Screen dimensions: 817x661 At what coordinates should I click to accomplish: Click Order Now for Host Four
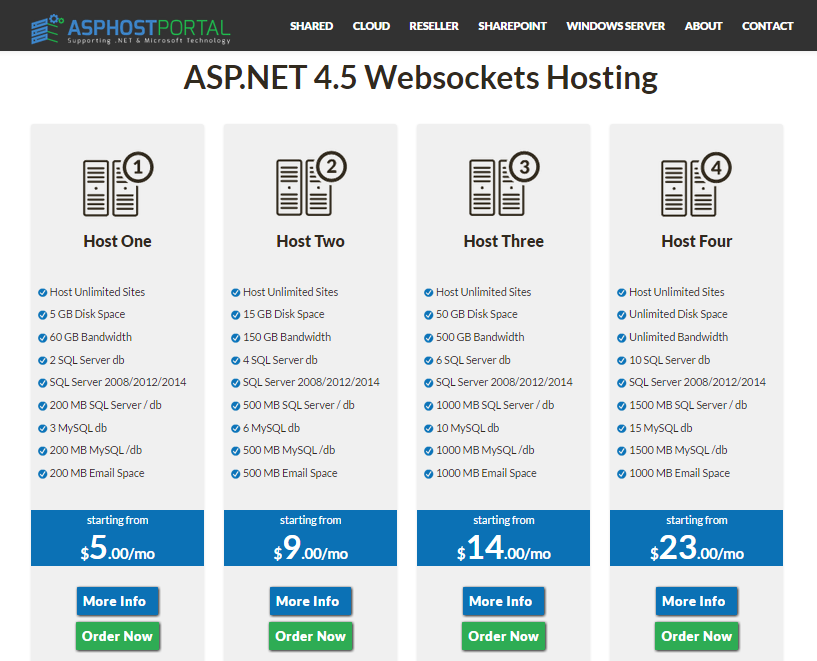tap(697, 636)
